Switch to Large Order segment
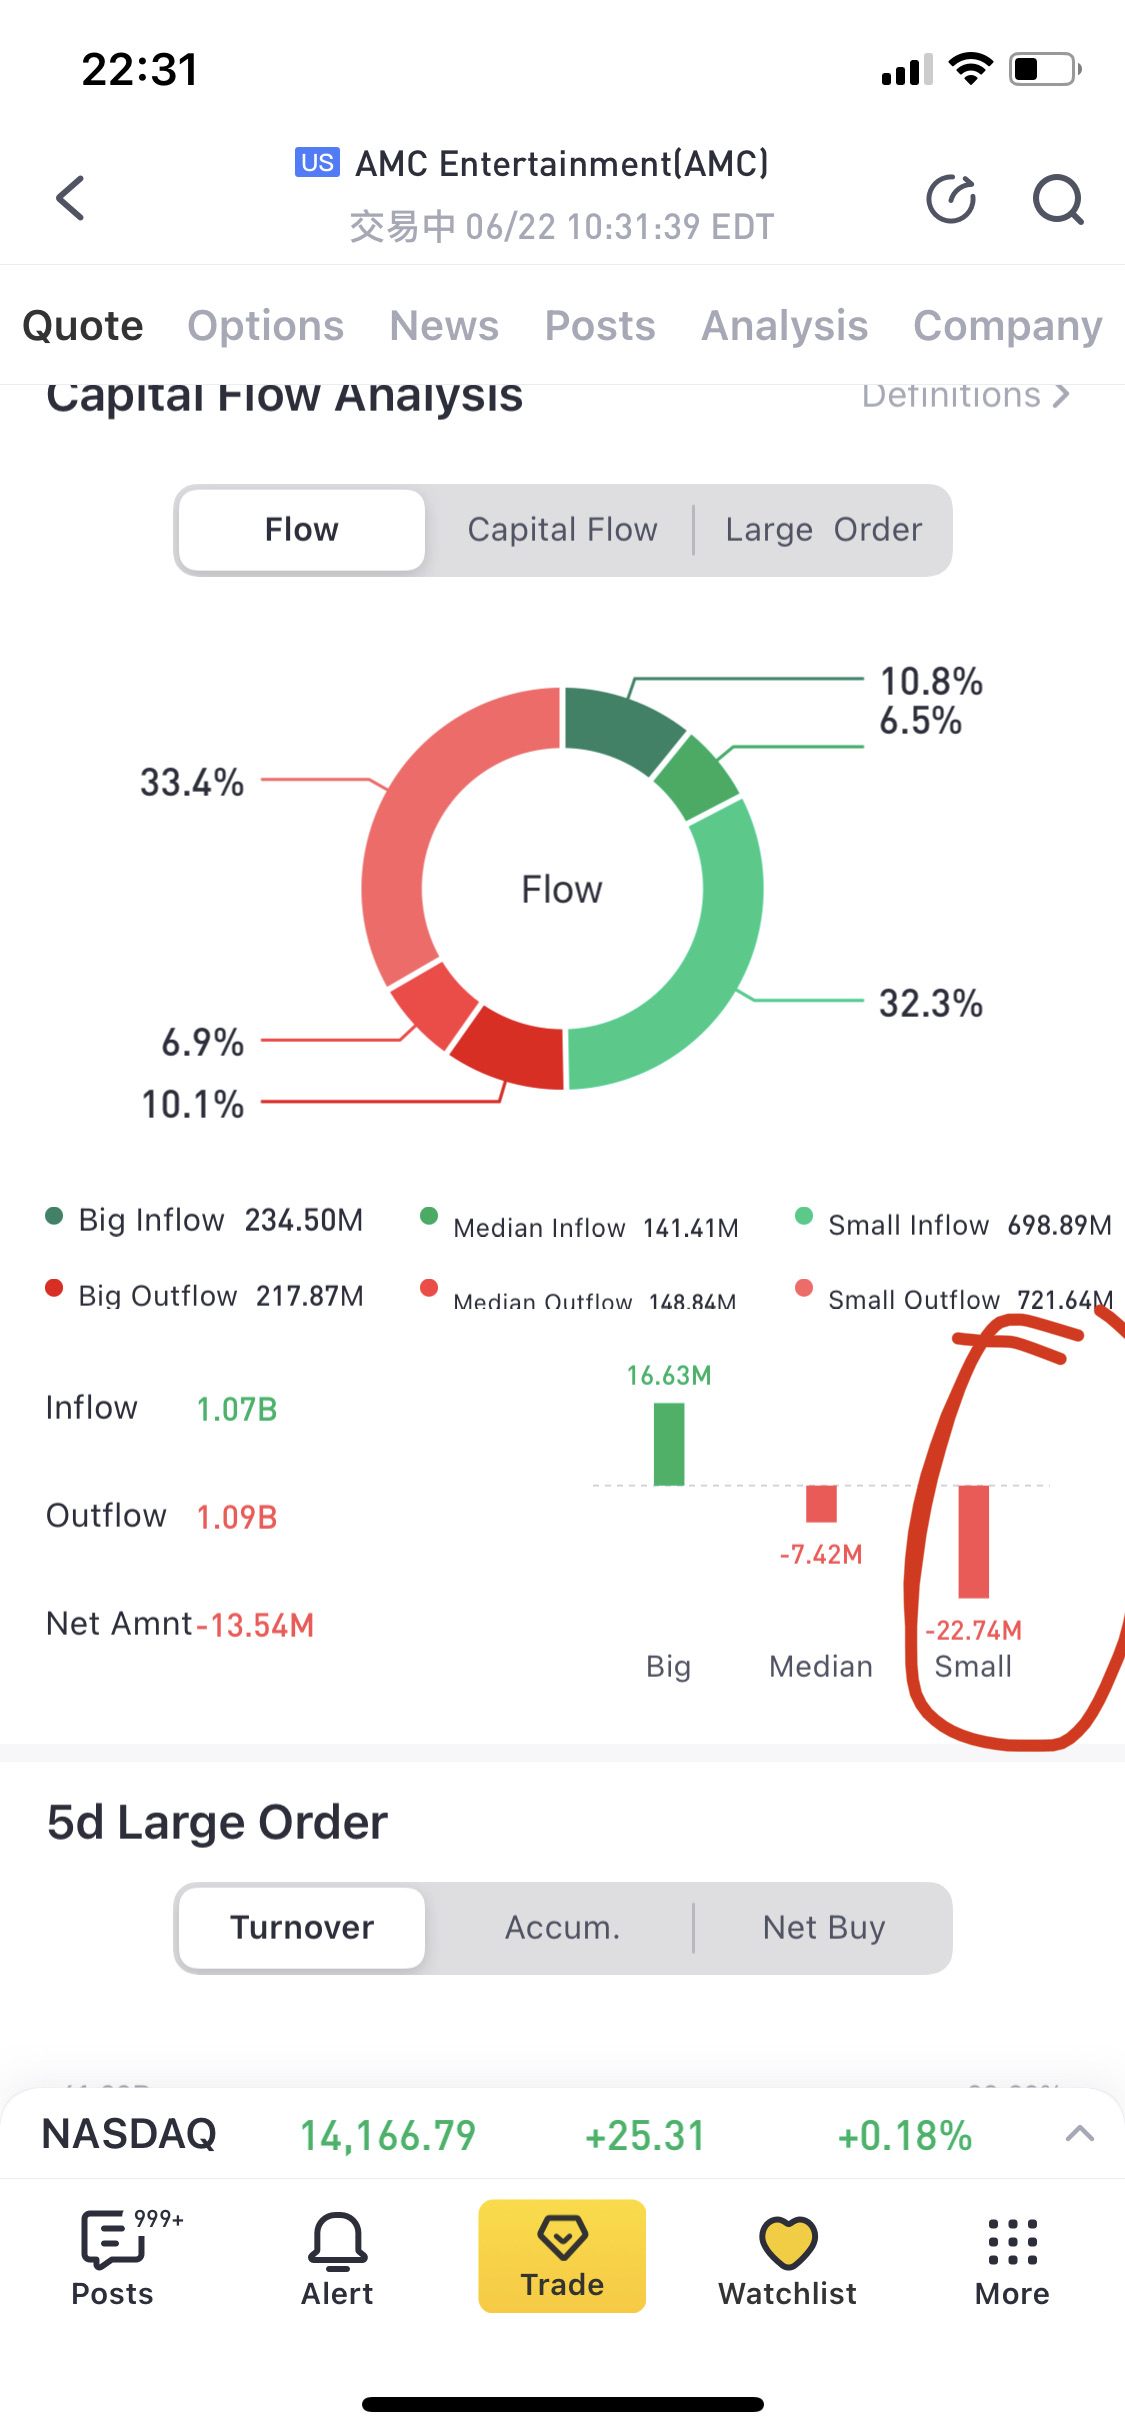1125x2436 pixels. (823, 530)
